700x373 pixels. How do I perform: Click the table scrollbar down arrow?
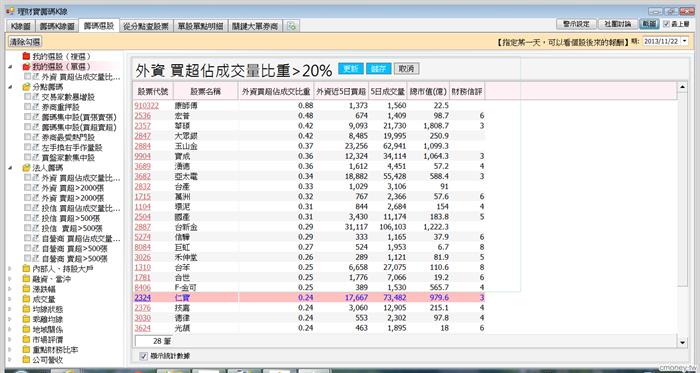click(x=683, y=342)
